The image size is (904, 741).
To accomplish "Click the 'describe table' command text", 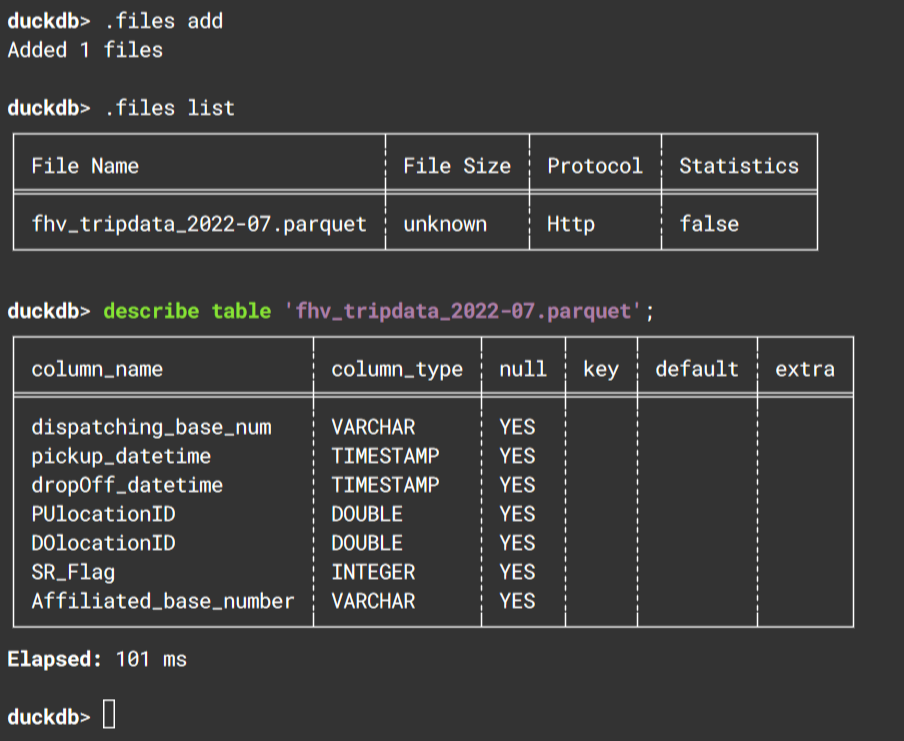I will [x=187, y=311].
